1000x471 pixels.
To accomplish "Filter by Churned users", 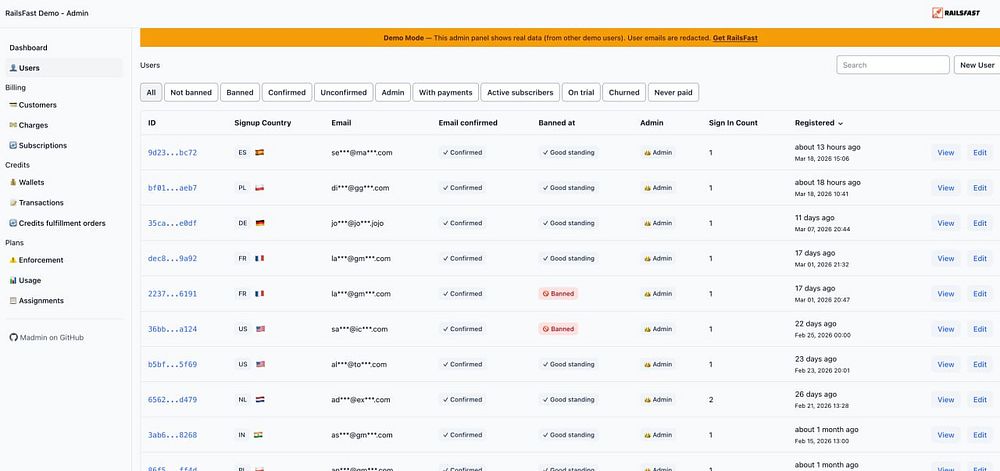I will (x=624, y=92).
